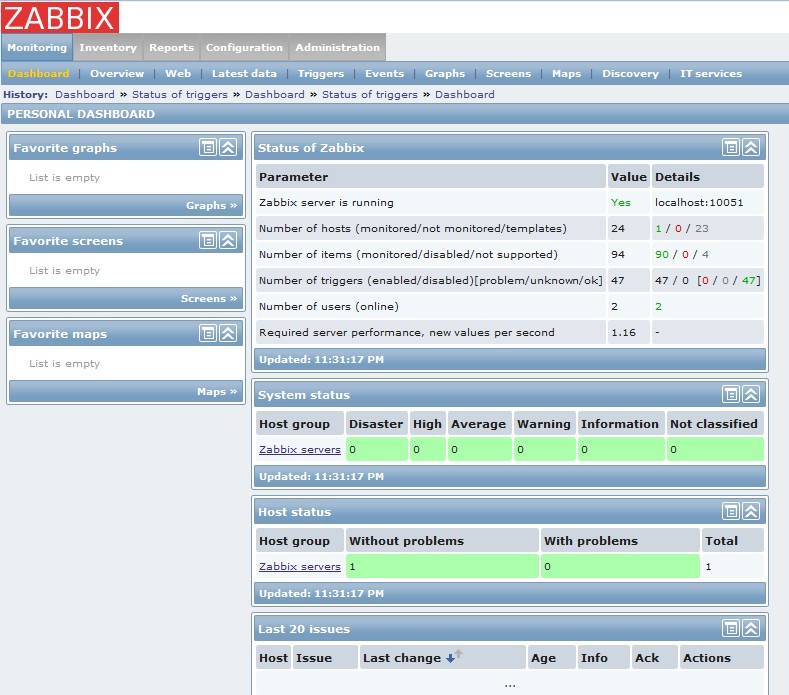
Task: Open the Web submenu item
Action: [178, 73]
